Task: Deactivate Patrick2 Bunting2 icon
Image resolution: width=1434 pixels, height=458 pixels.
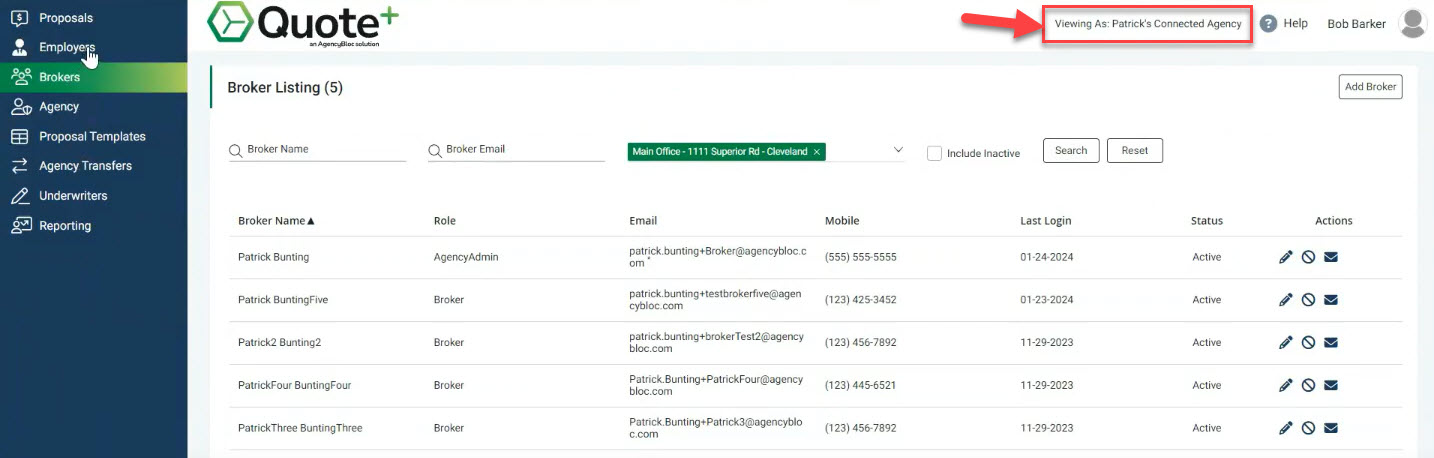Action: [1308, 343]
